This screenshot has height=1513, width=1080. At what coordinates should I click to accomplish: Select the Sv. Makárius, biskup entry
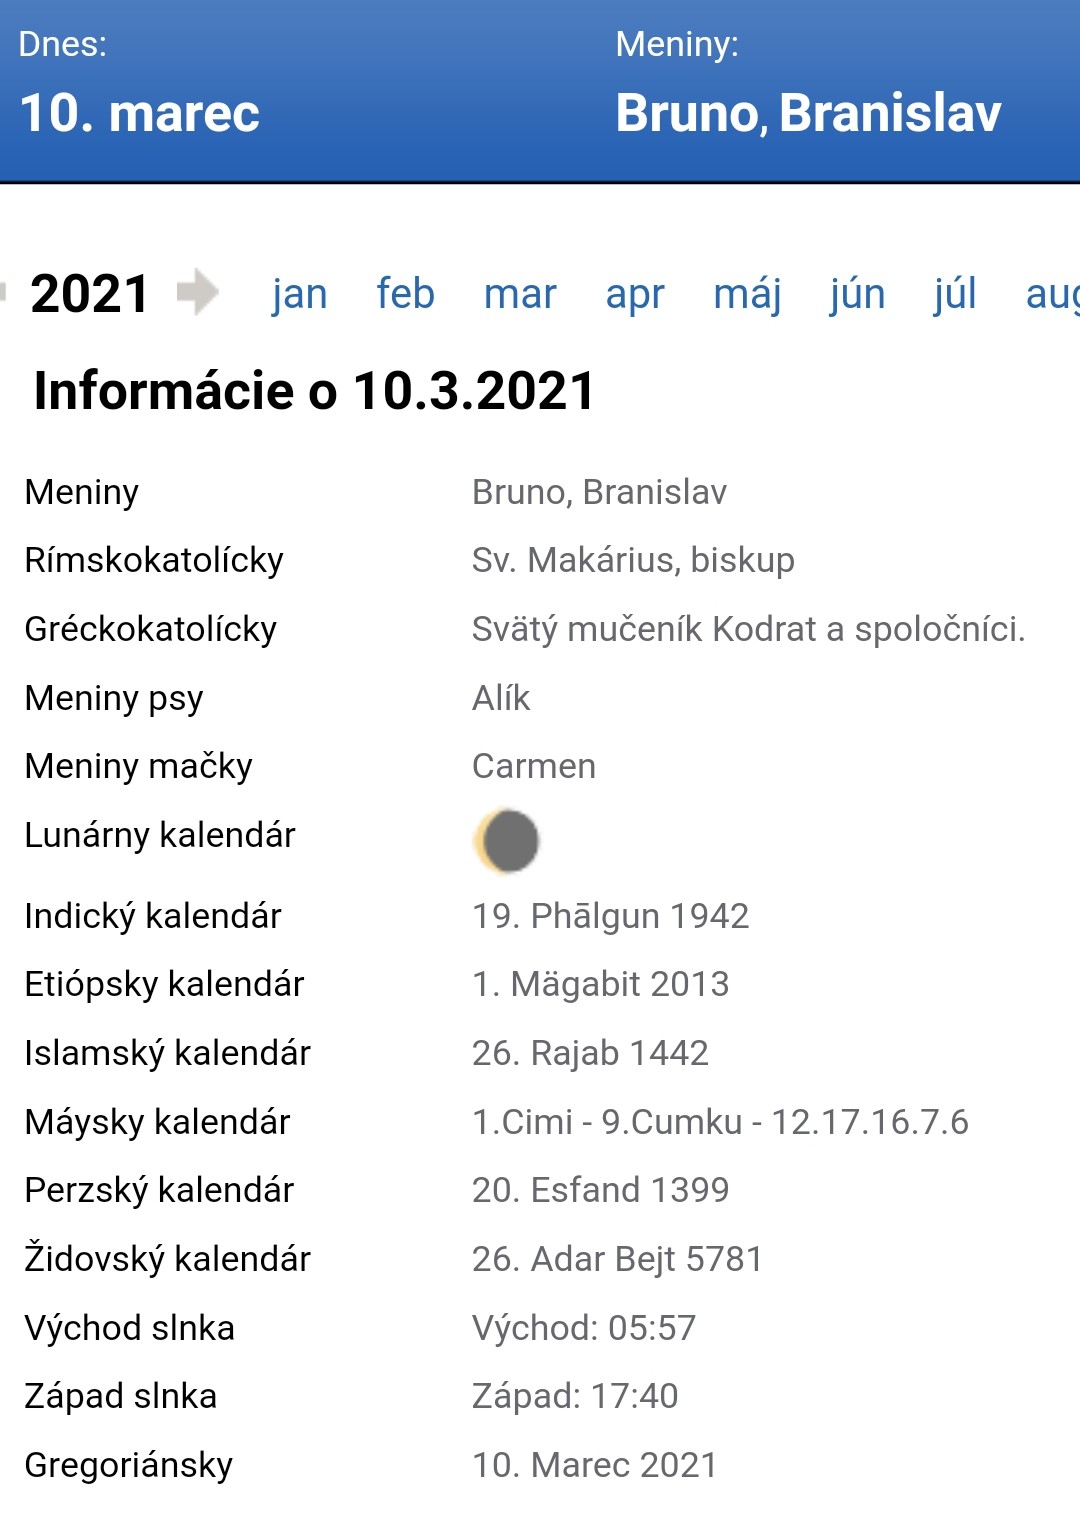coord(633,560)
